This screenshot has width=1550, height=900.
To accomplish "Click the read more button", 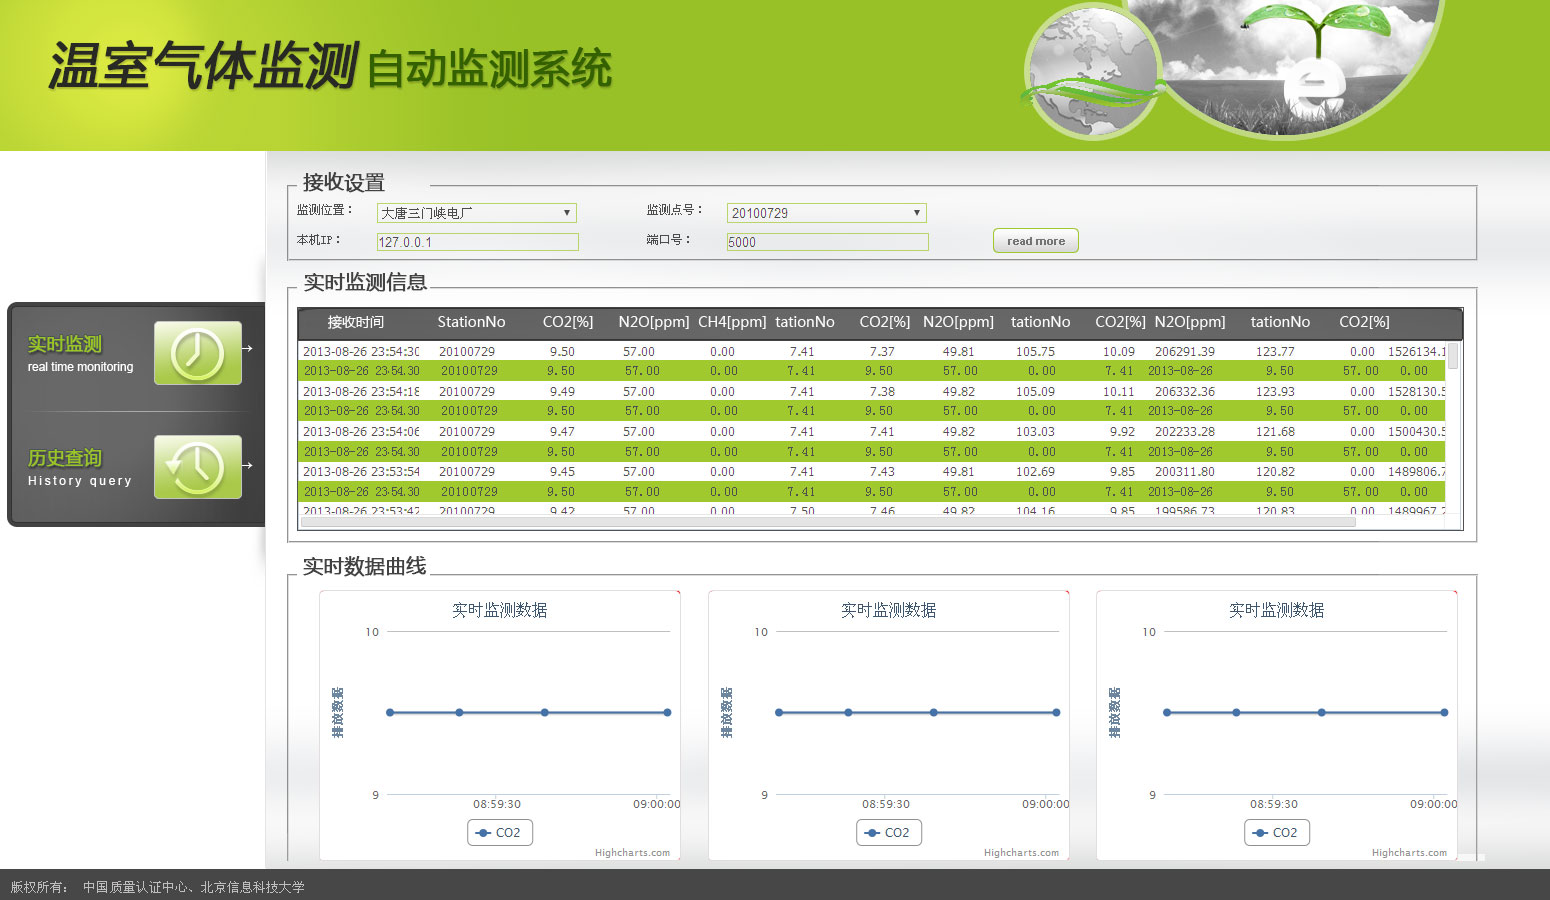I will (x=1036, y=241).
